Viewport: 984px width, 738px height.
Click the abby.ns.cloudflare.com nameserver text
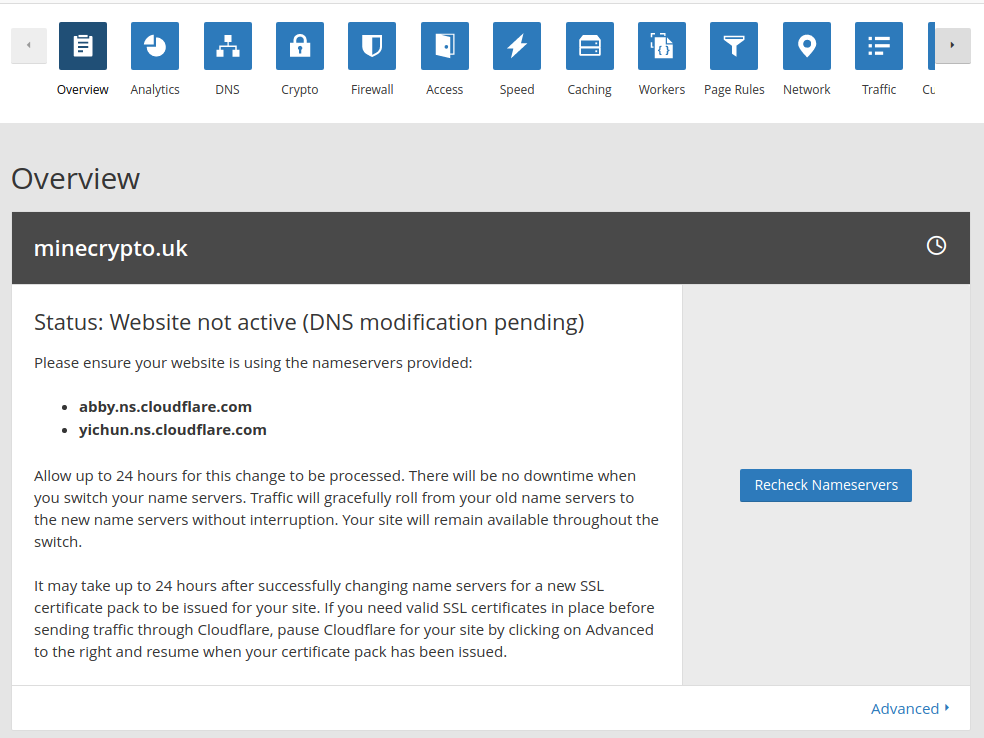point(165,407)
